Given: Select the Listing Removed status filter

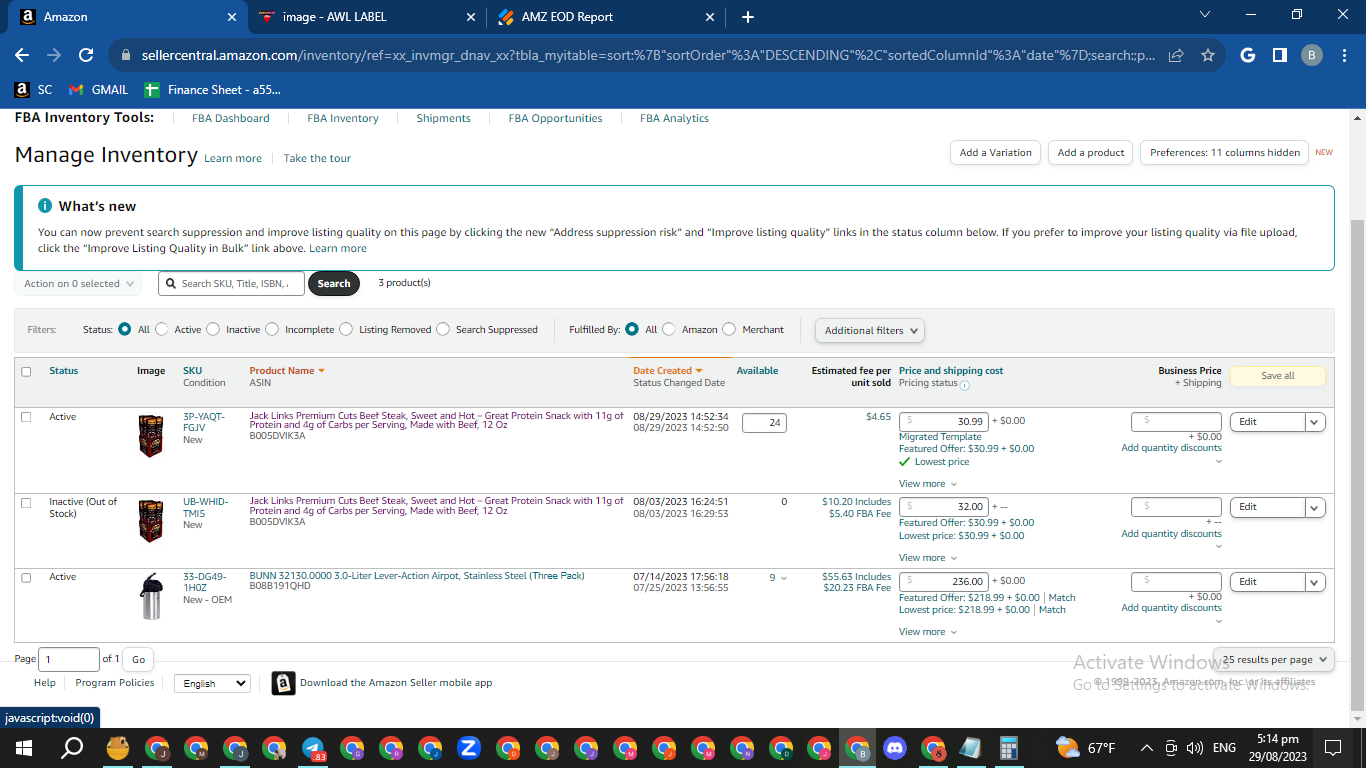Looking at the screenshot, I should 346,329.
